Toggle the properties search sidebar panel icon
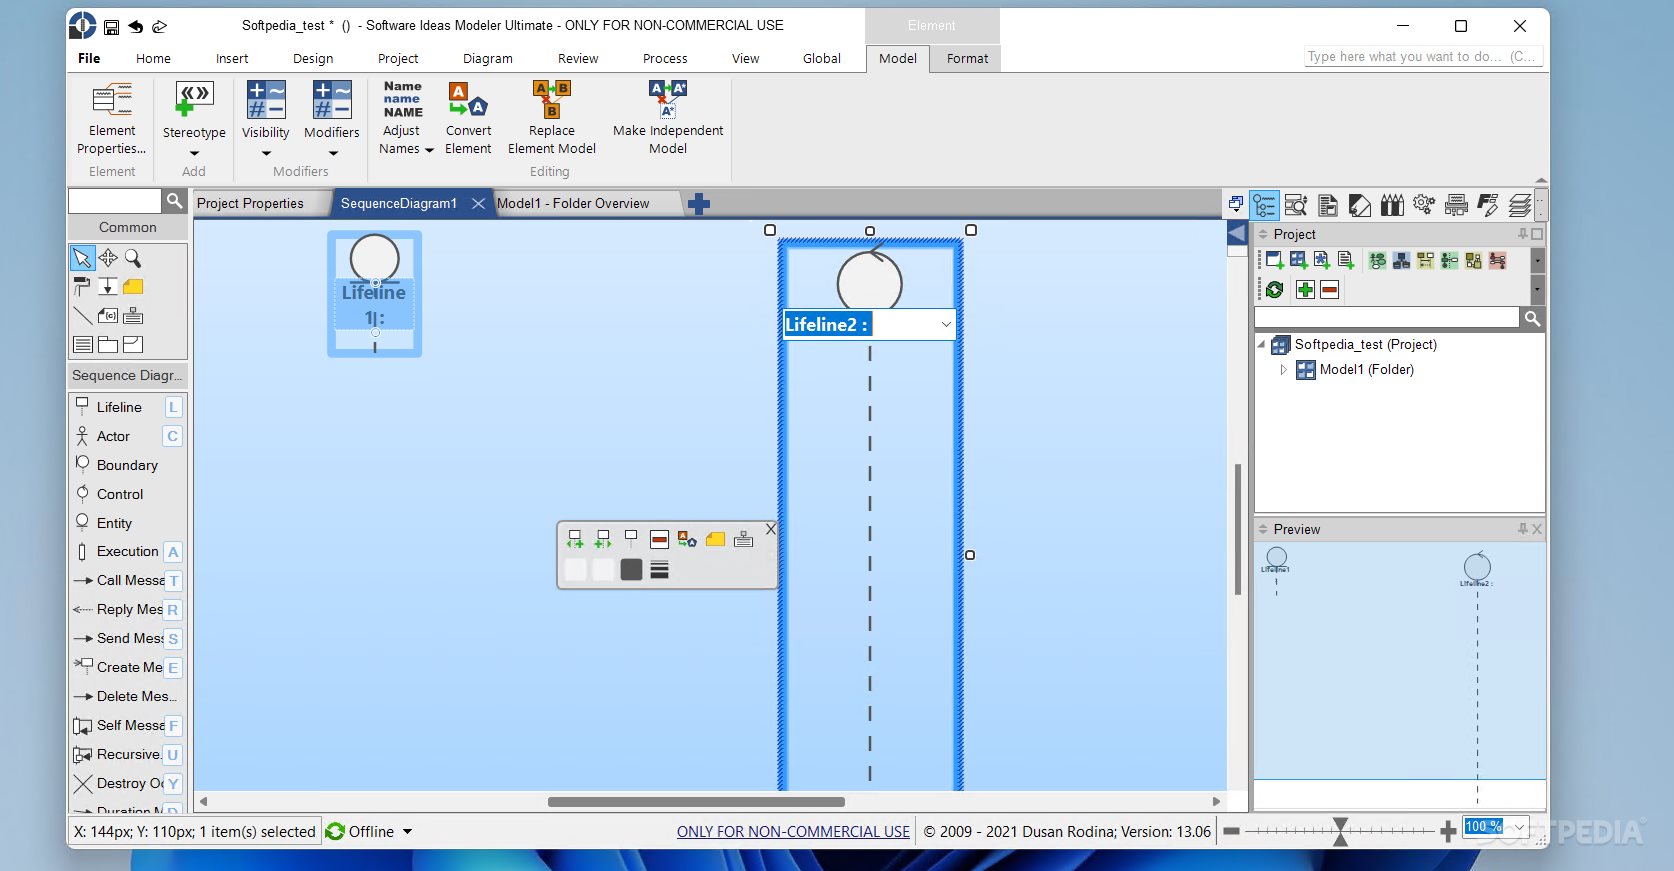 coord(1296,205)
